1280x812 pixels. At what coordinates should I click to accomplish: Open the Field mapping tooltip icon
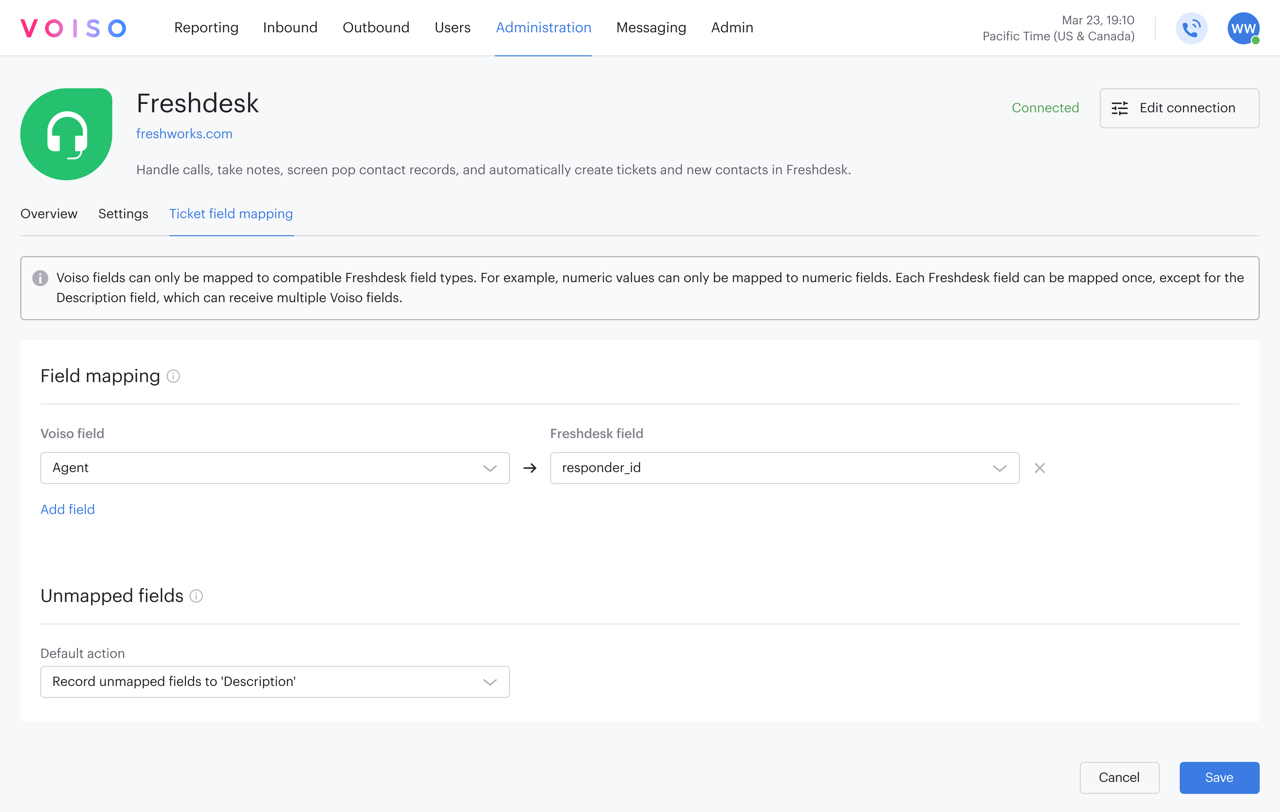[x=173, y=376]
